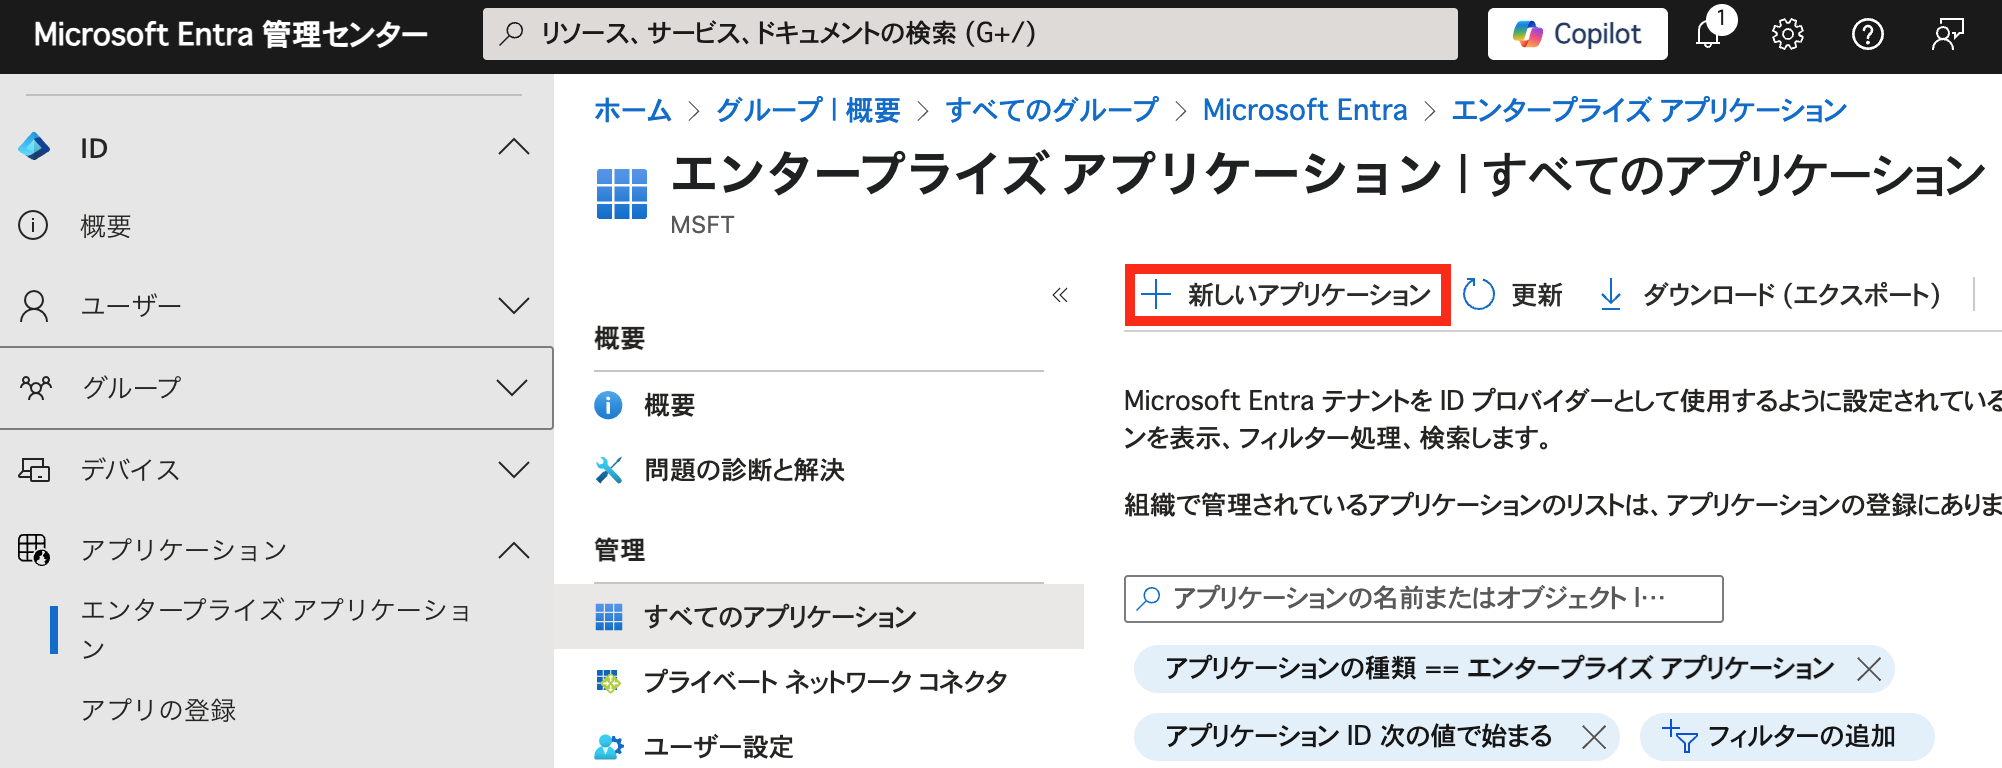
Task: Select すべてのアプリケーション in the menu
Action: click(x=819, y=616)
